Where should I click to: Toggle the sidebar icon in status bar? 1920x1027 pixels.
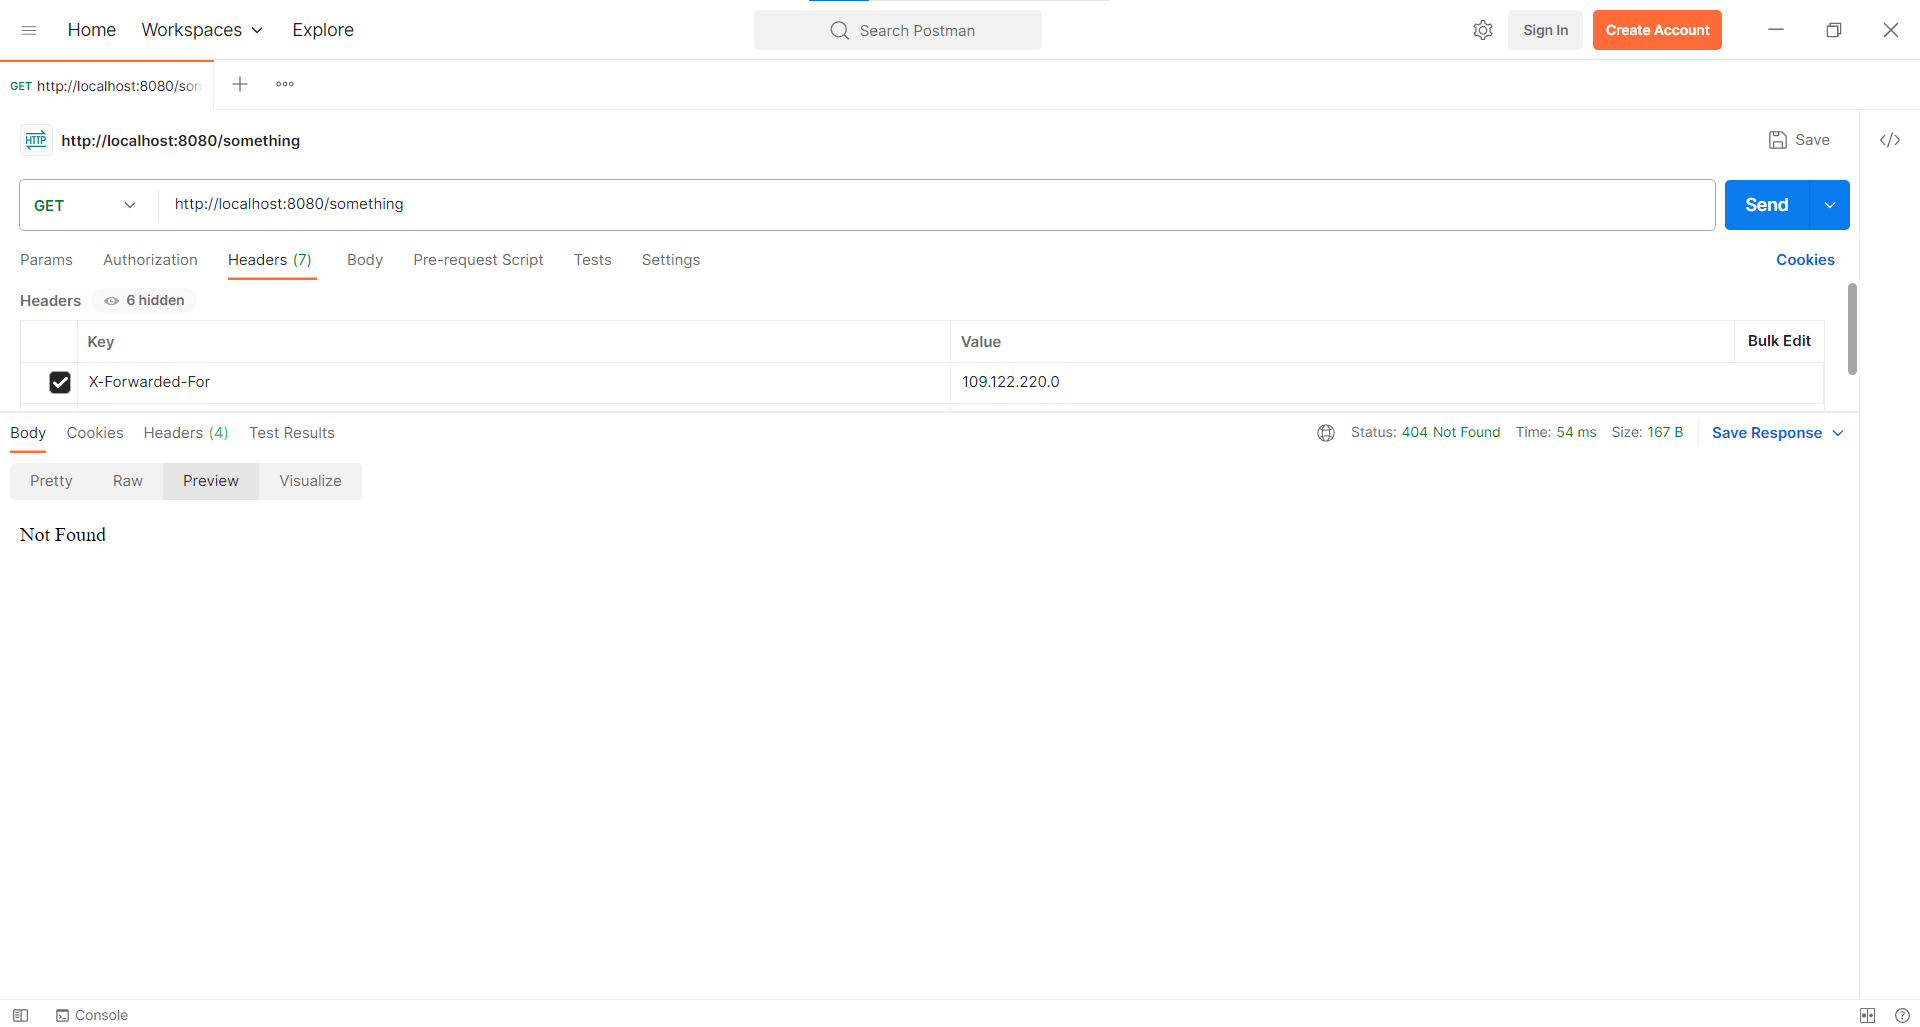click(20, 1015)
